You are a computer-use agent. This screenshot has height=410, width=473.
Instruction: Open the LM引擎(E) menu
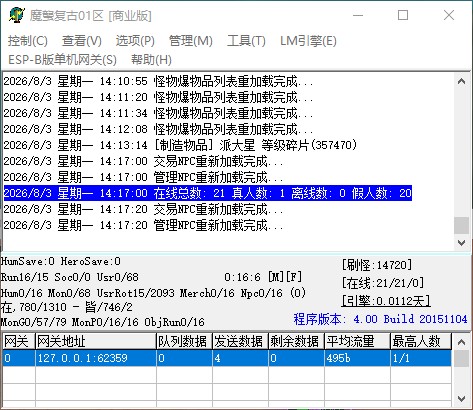308,41
